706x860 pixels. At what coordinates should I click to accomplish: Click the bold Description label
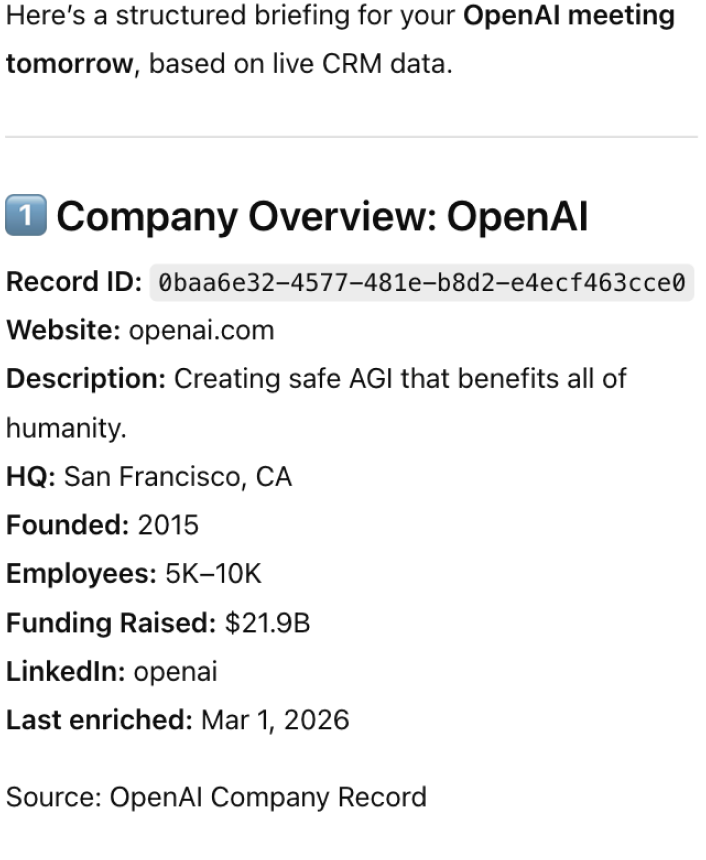[x=86, y=379]
